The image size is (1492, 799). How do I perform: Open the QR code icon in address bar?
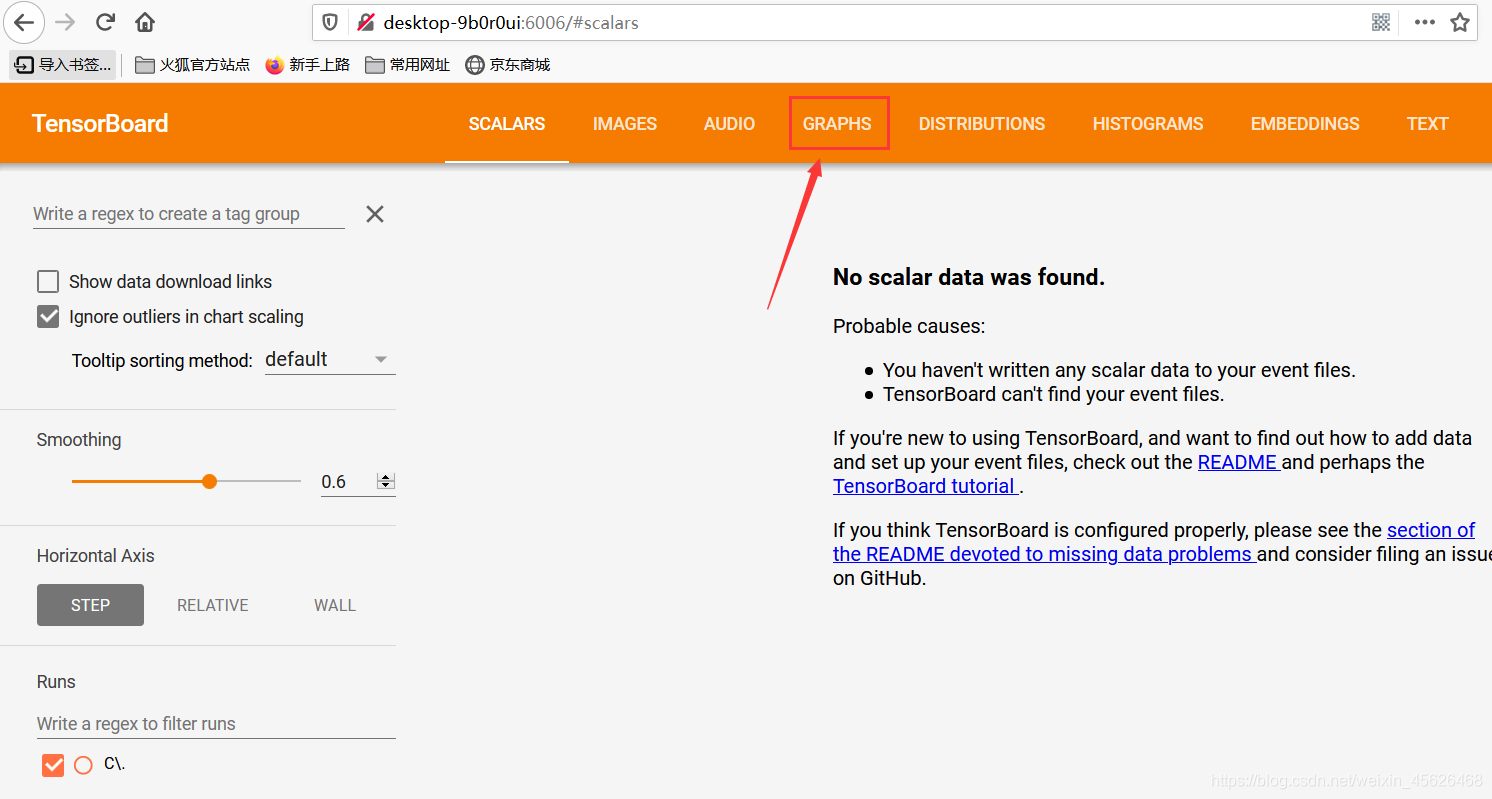click(x=1381, y=22)
